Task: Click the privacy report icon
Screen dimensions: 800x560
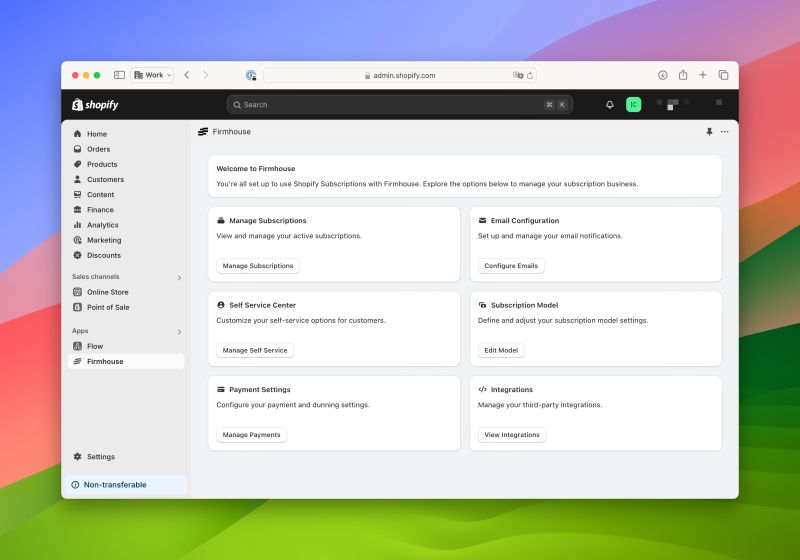Action: point(251,75)
